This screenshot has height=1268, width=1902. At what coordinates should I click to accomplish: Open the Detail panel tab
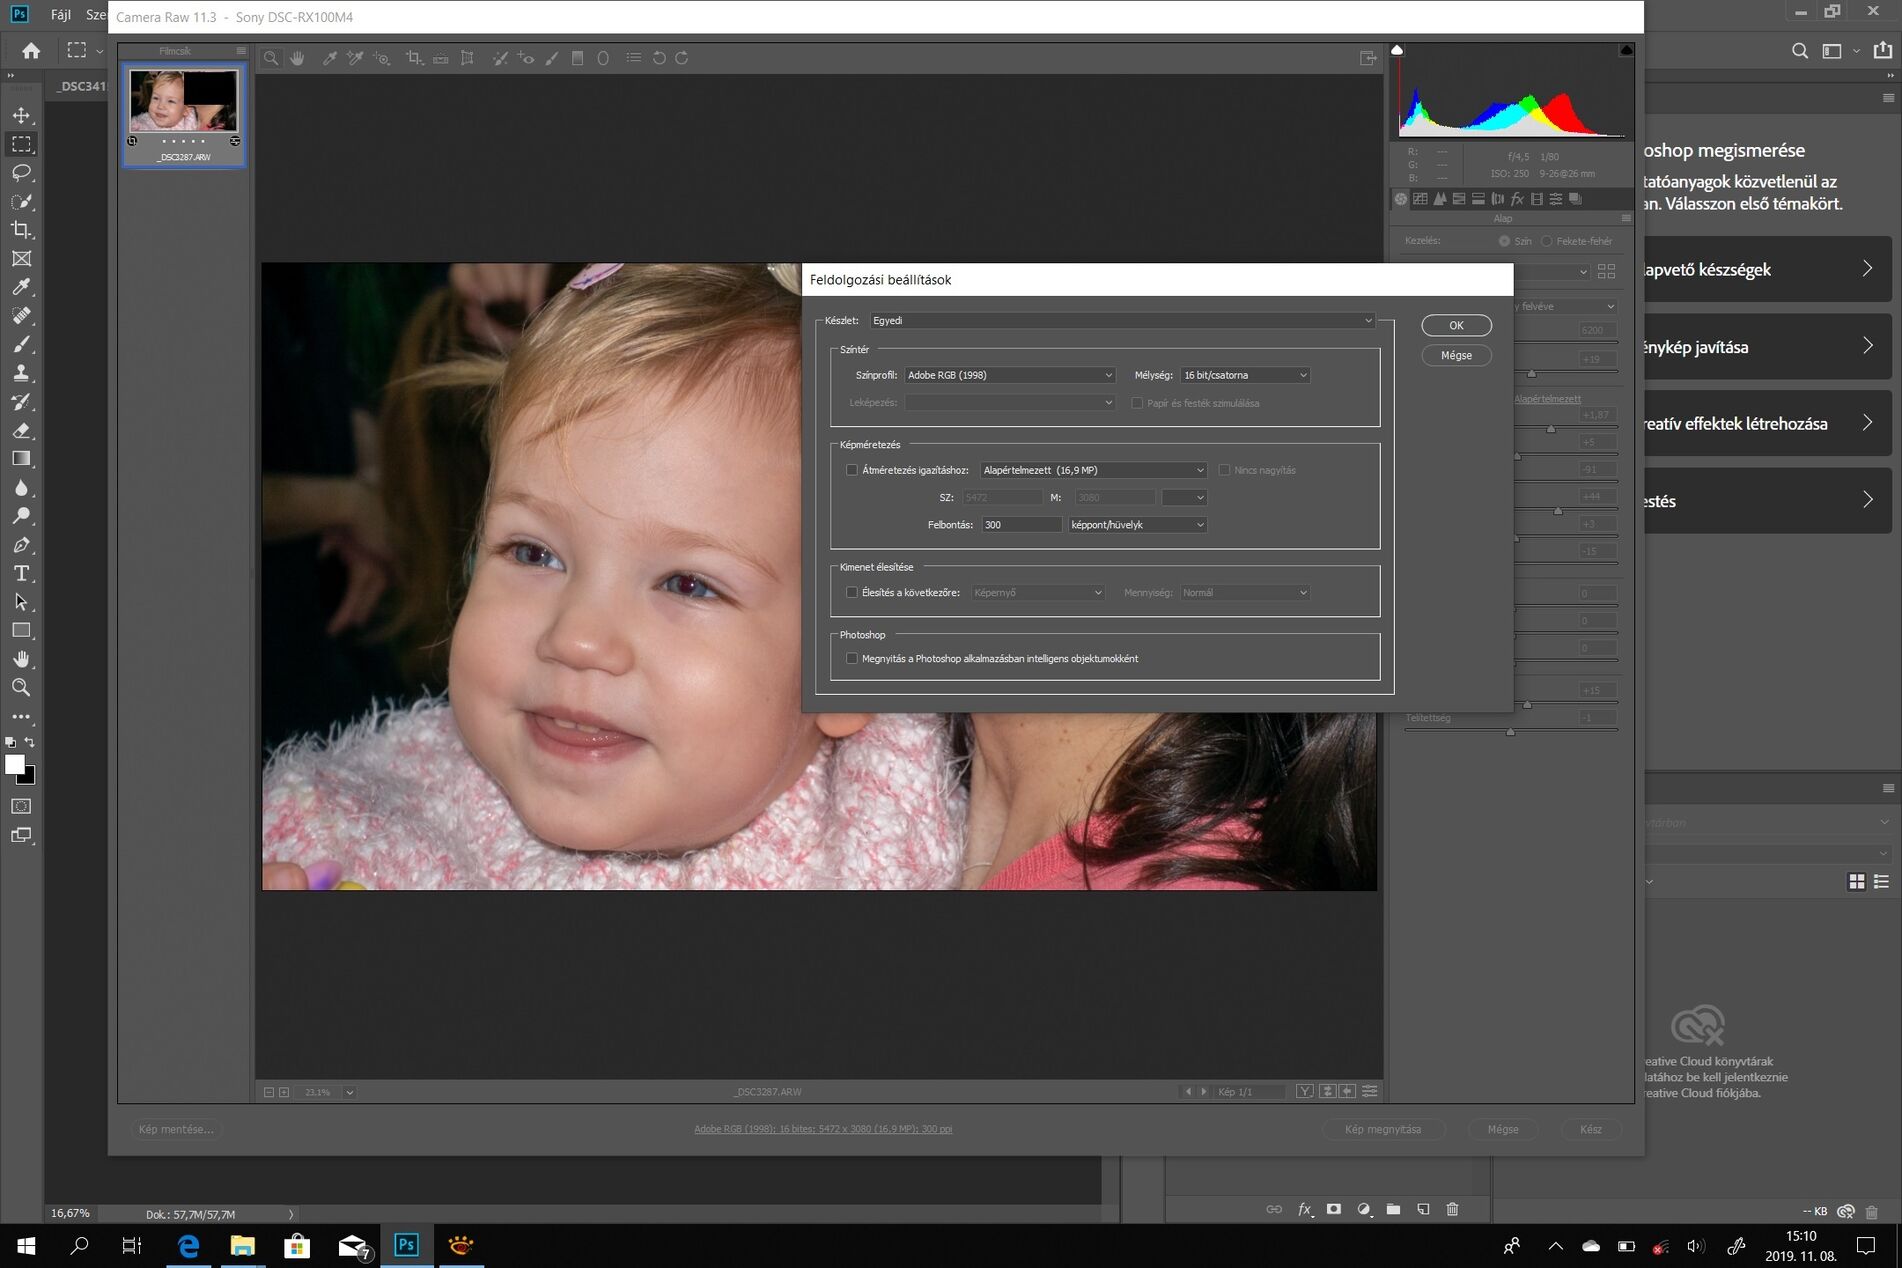1440,199
